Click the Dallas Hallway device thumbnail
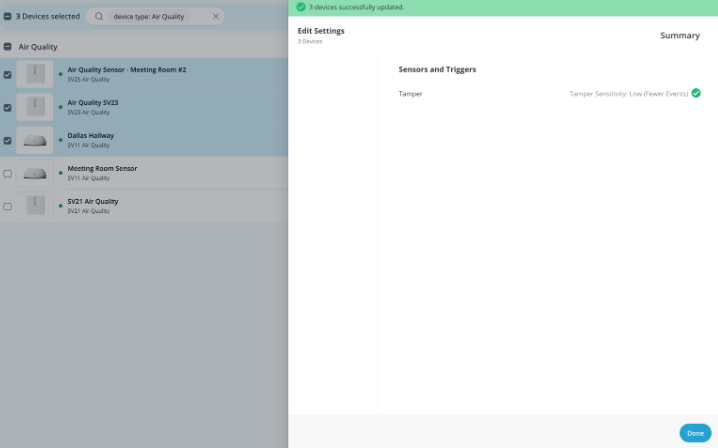 [35, 140]
